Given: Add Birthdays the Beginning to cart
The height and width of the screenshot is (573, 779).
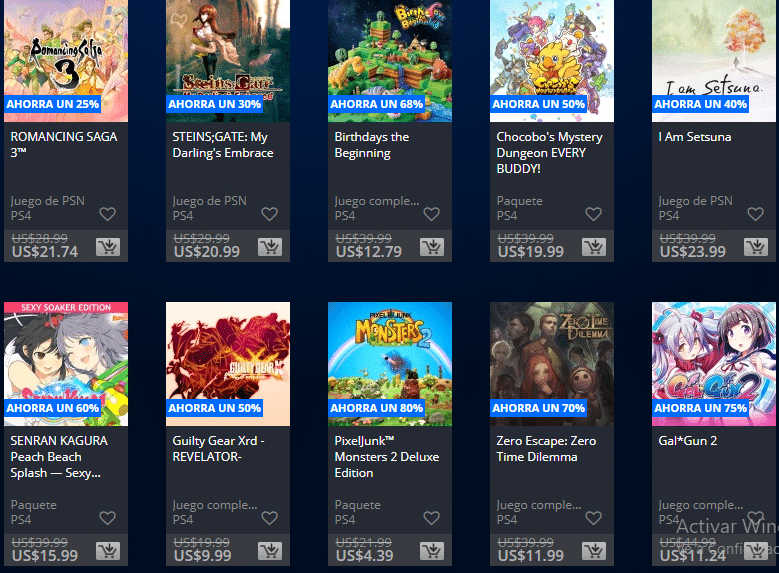Looking at the screenshot, I should coord(432,246).
